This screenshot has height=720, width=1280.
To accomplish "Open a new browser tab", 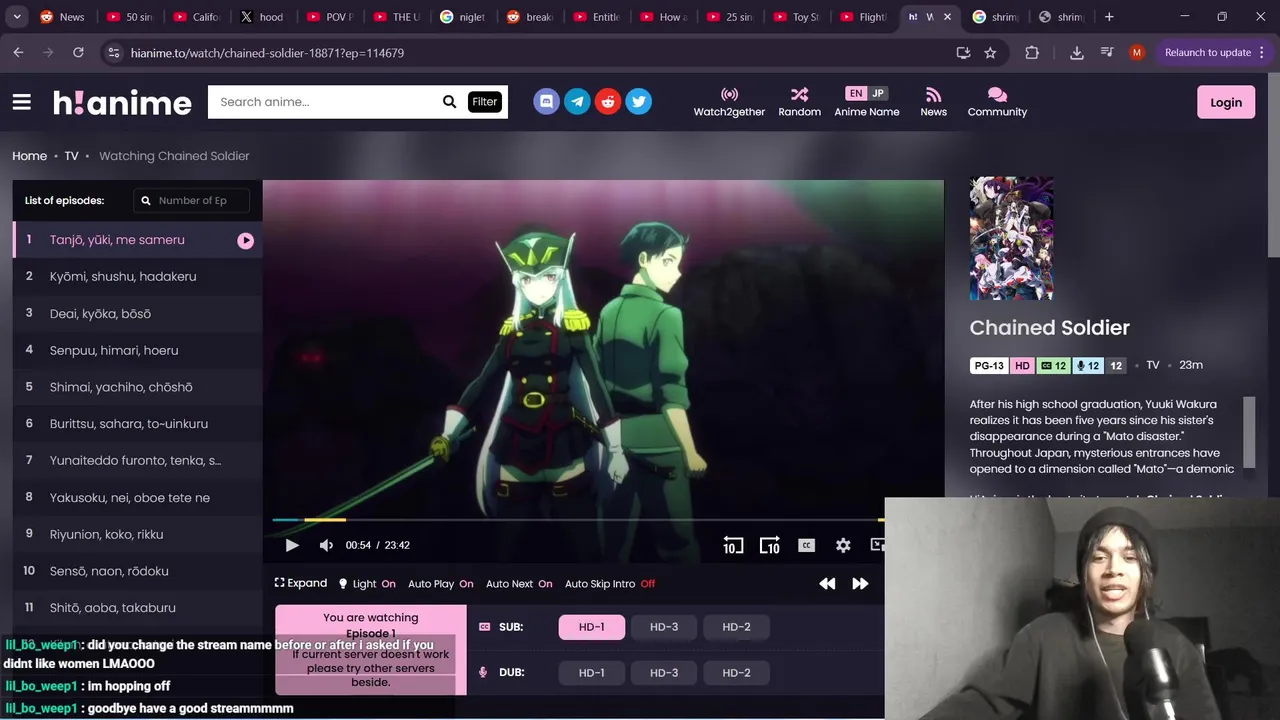I will [x=1109, y=17].
